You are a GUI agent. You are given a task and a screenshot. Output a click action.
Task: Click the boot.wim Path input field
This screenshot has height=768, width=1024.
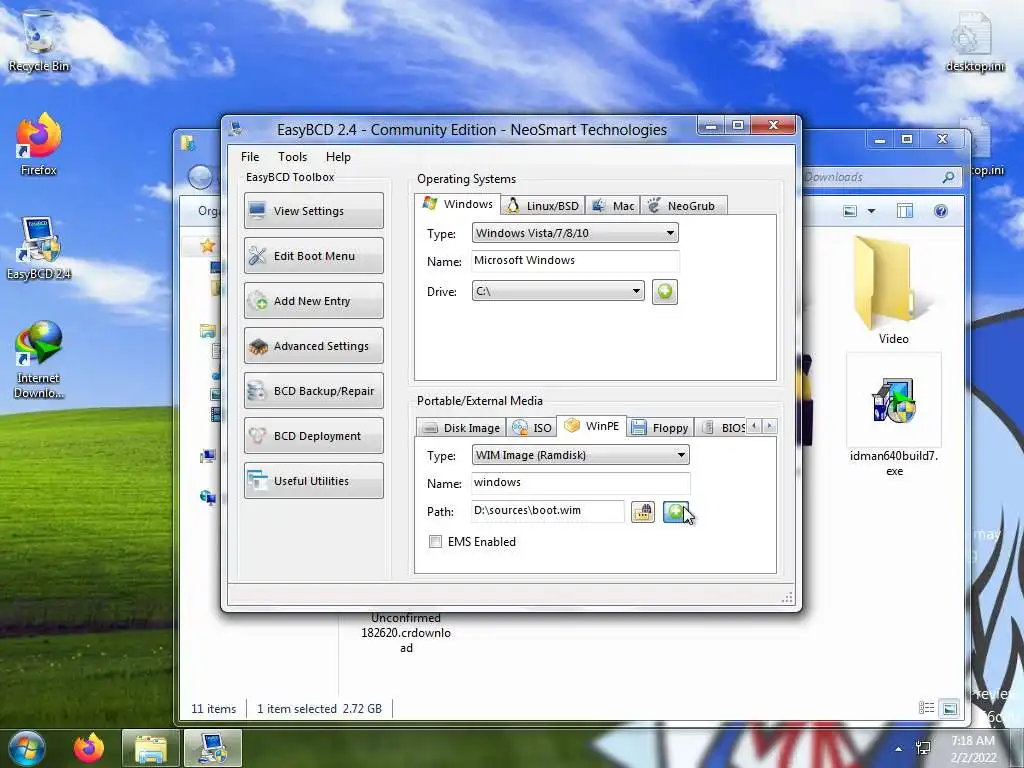tap(547, 511)
